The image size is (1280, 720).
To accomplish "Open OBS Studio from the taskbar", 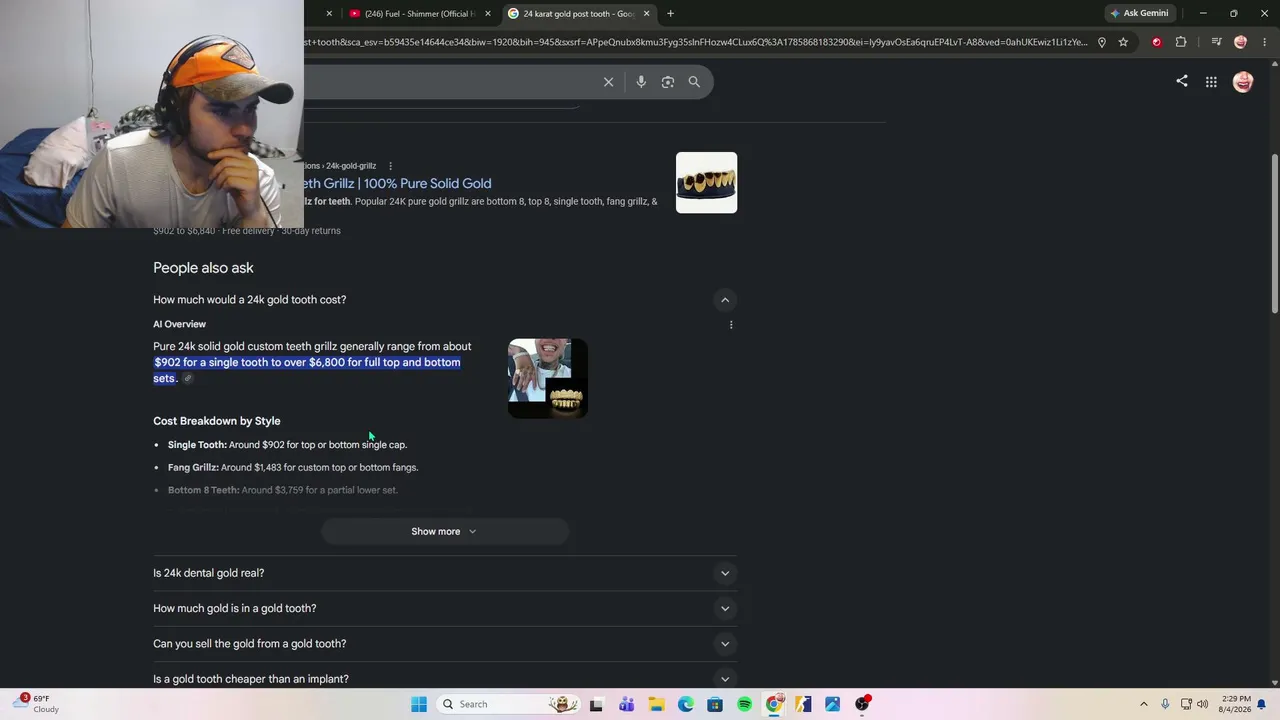I will coord(863,704).
